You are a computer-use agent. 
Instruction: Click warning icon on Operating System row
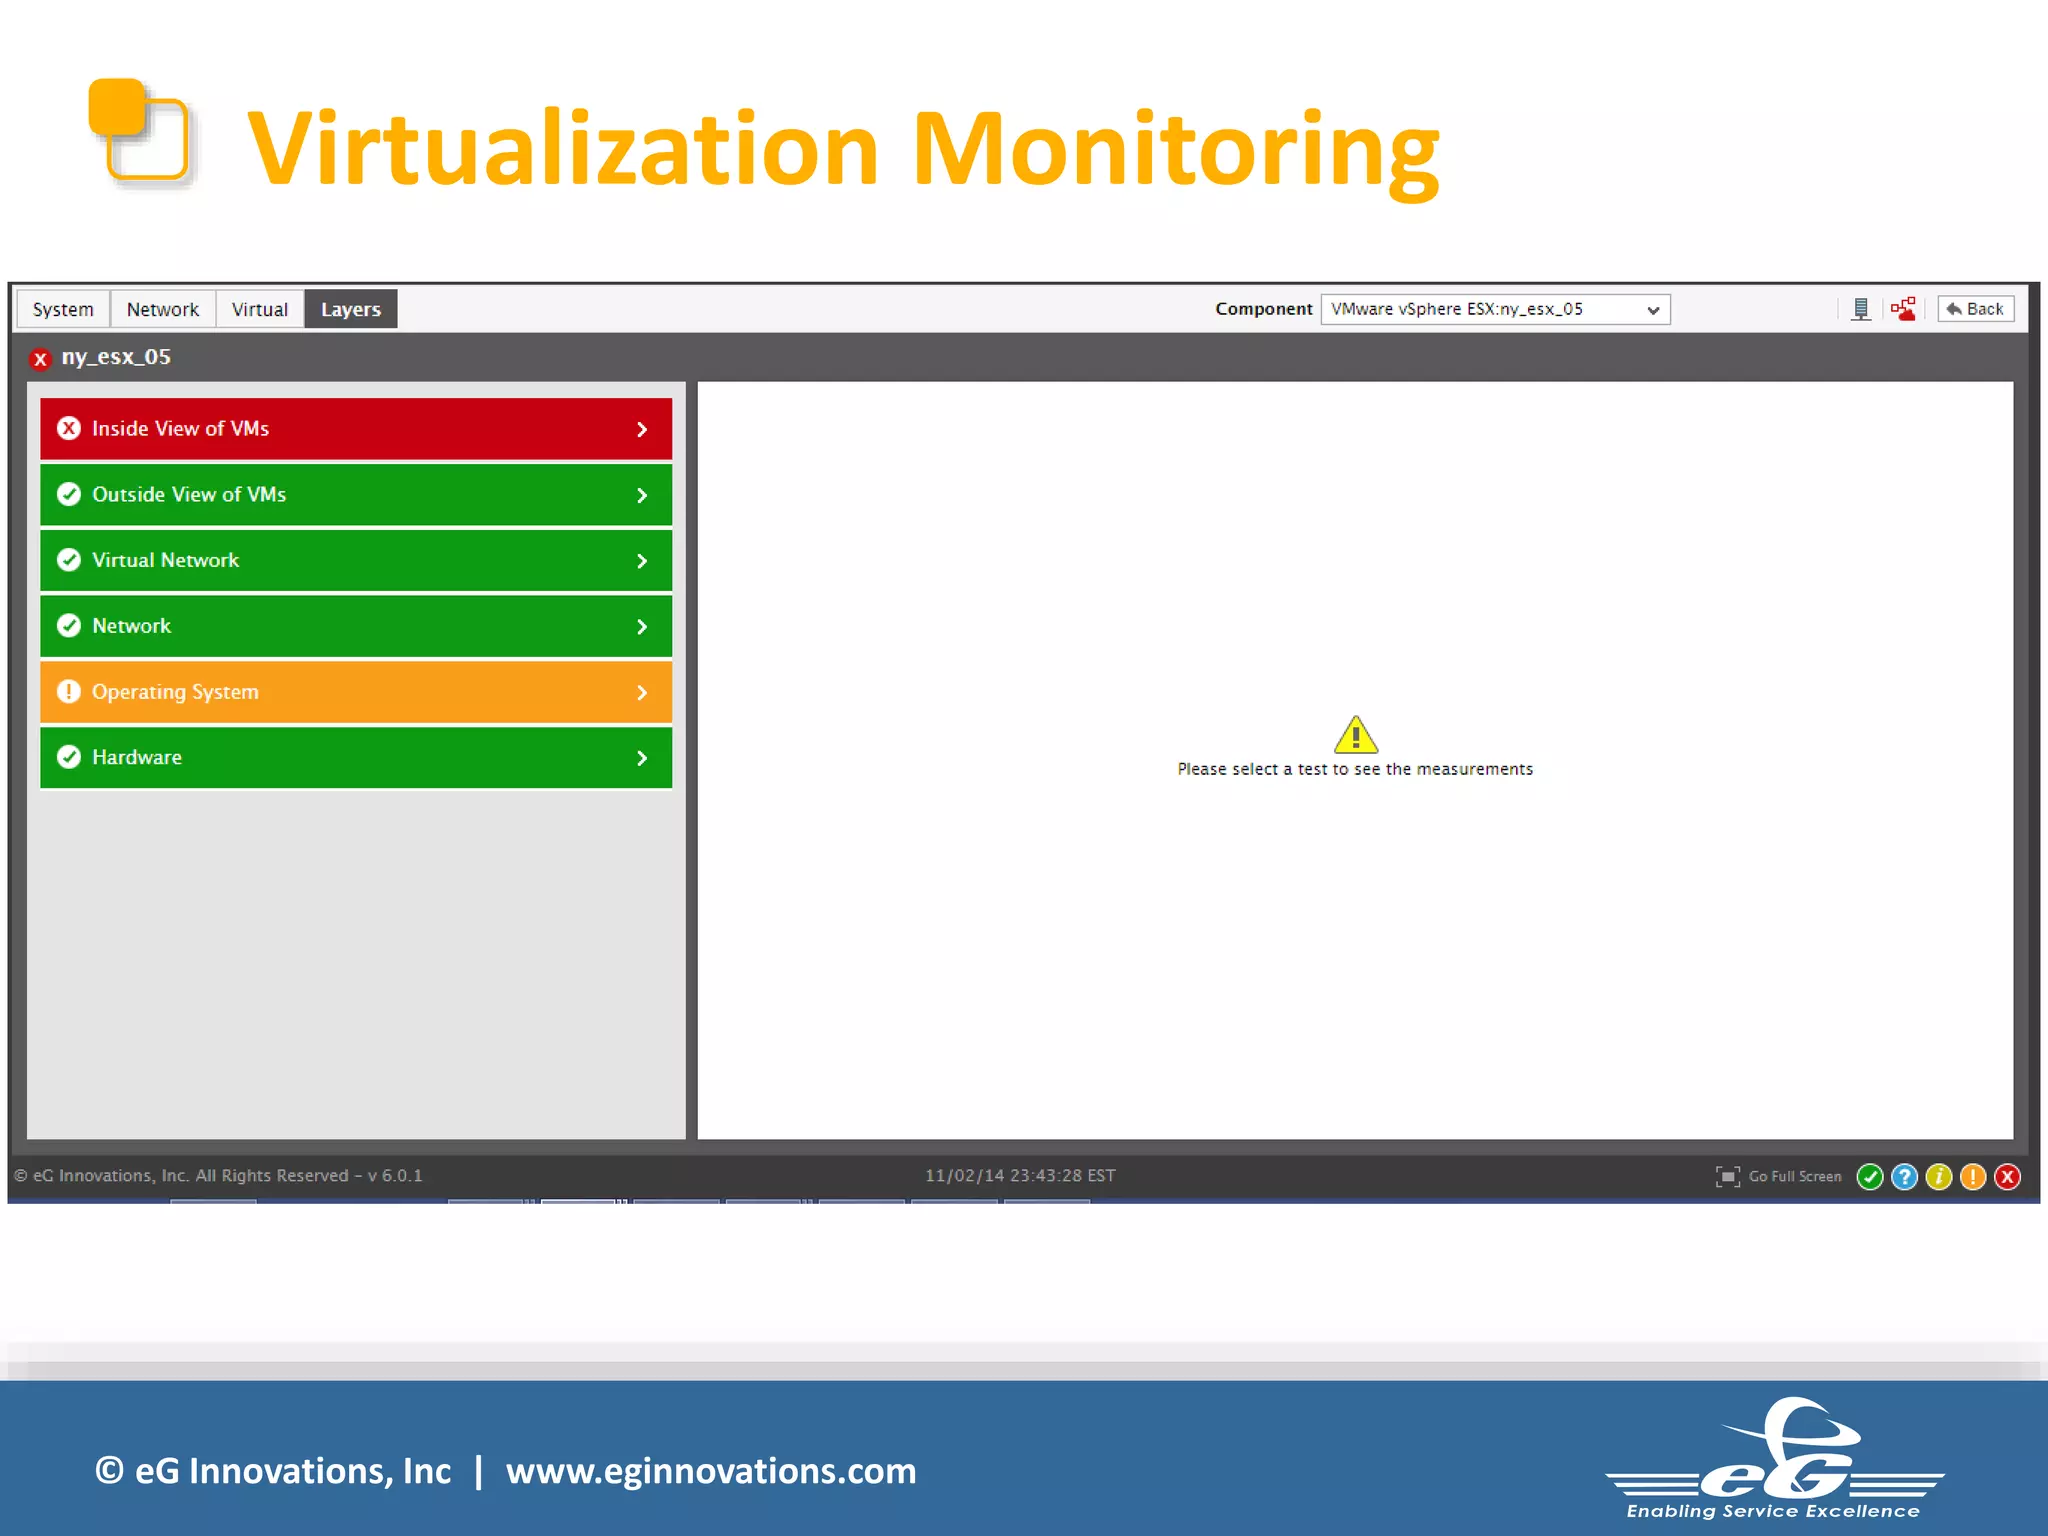(69, 692)
